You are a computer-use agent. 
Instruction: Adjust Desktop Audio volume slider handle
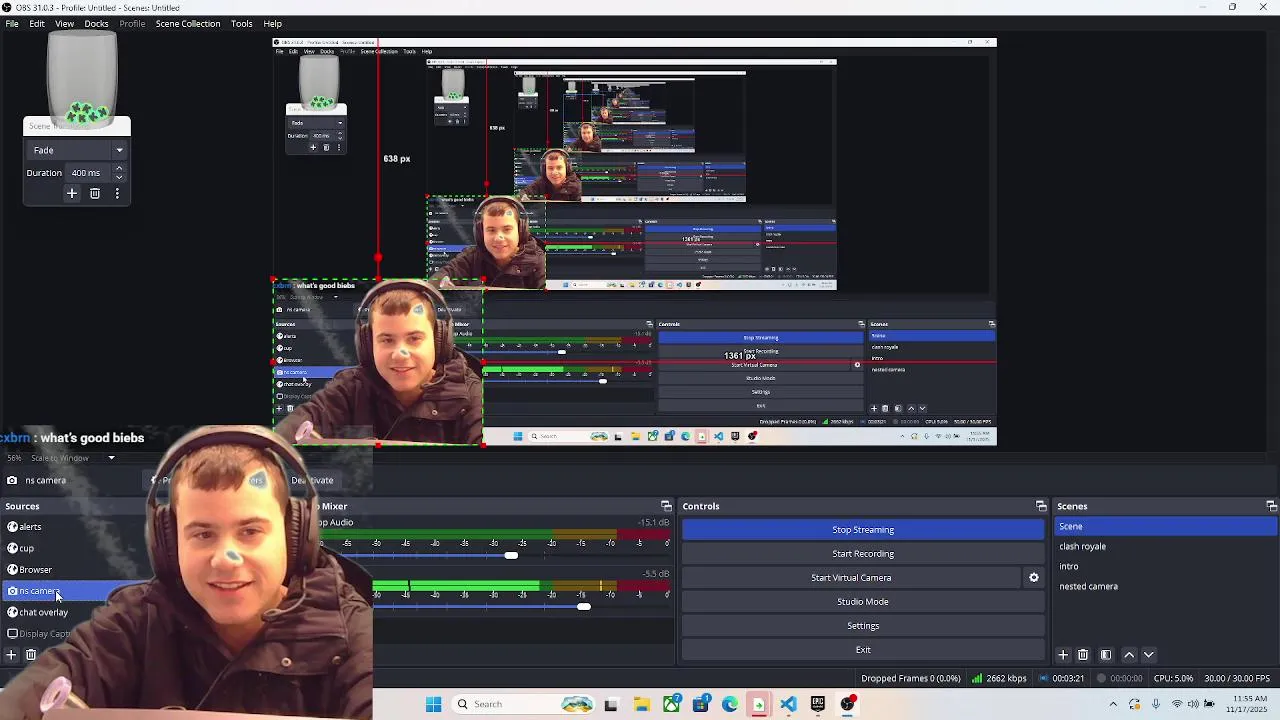511,555
